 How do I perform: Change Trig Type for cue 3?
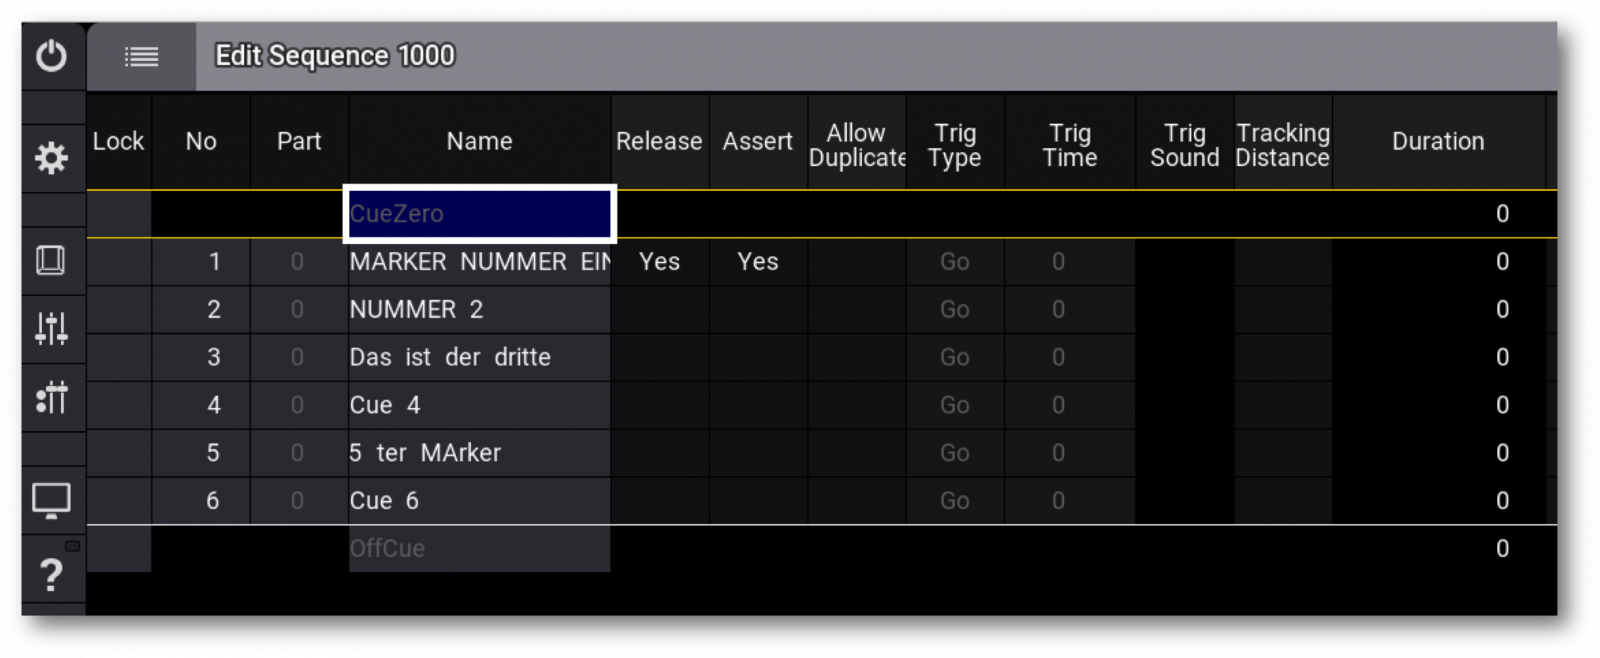point(954,358)
